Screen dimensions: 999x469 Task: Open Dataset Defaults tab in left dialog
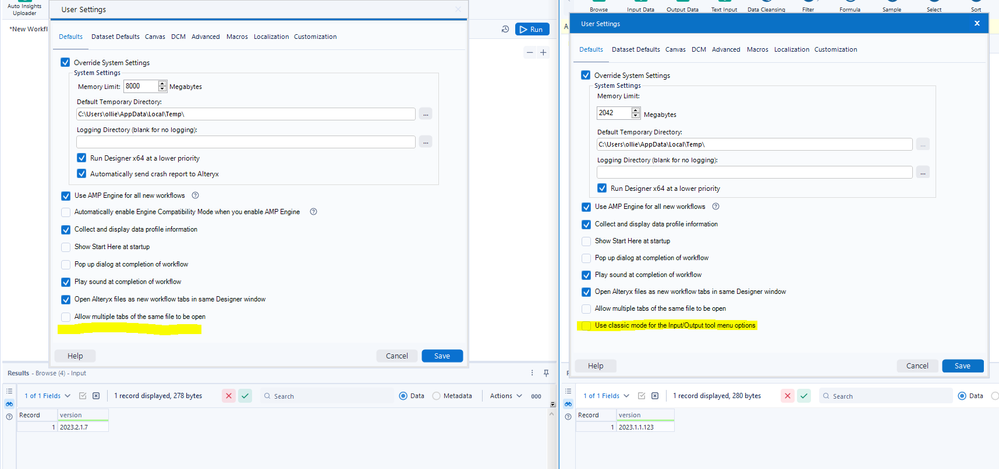(115, 37)
